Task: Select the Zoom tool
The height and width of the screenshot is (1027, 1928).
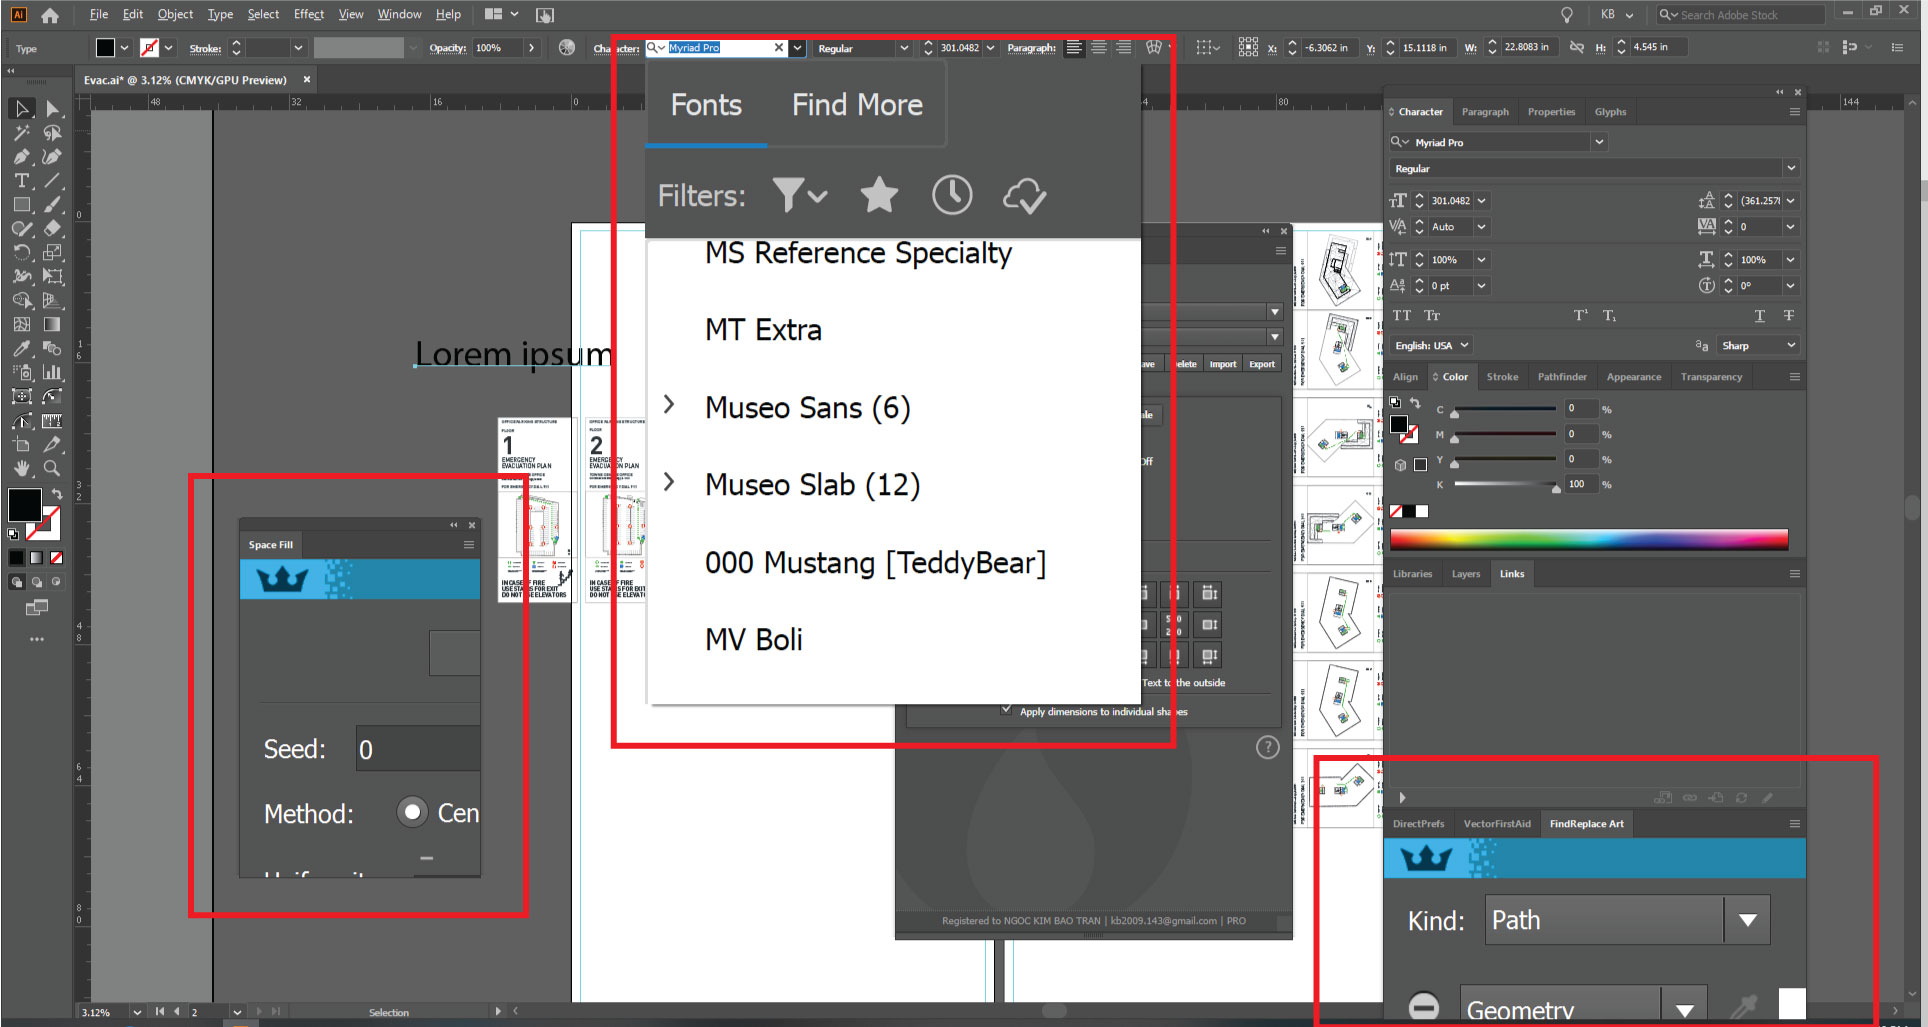Action: click(x=52, y=468)
